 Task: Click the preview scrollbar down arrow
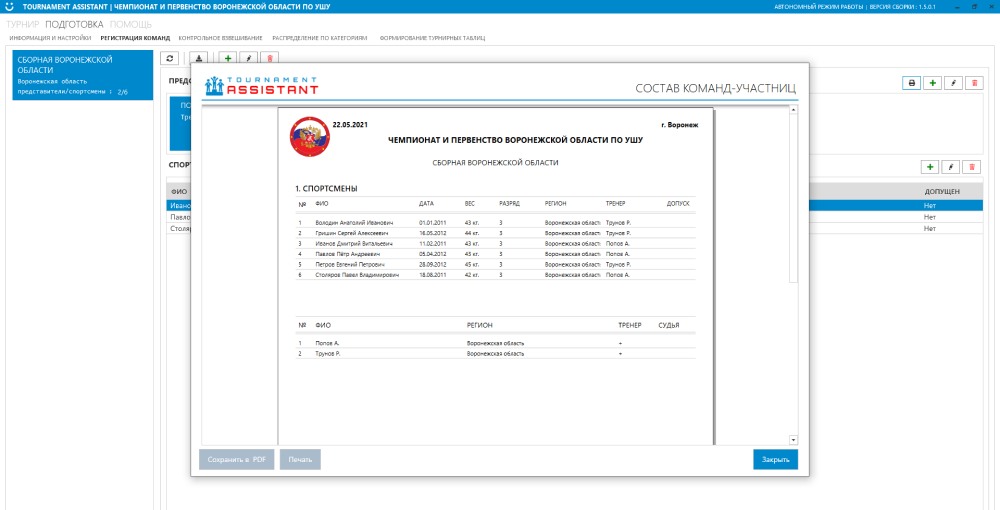click(793, 439)
